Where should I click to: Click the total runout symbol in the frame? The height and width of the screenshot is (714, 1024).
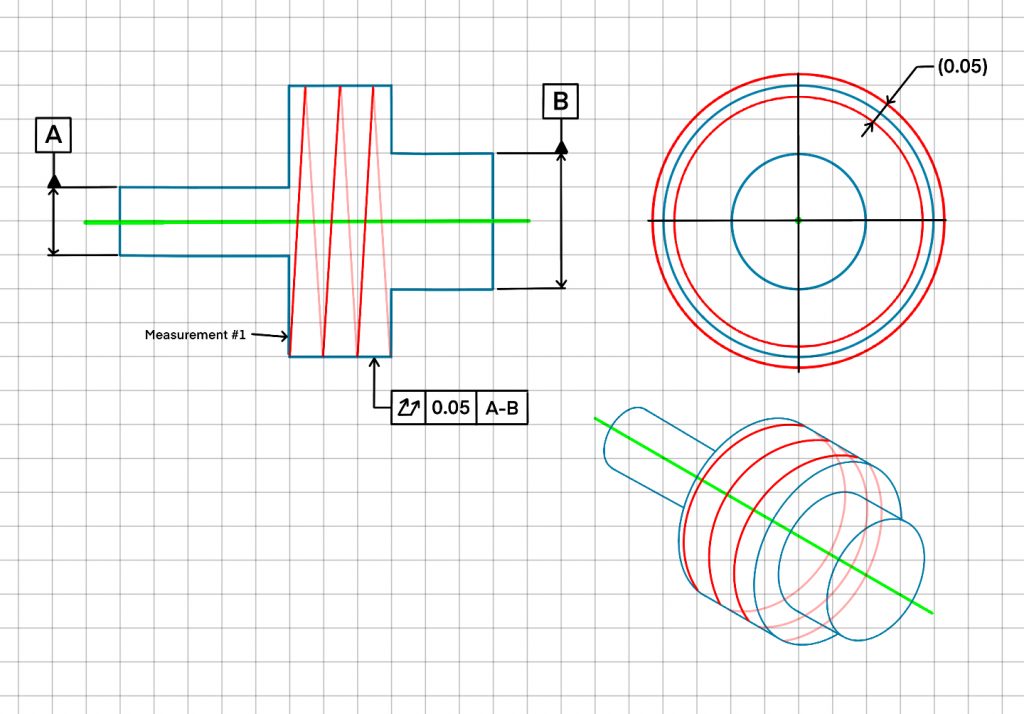click(407, 408)
